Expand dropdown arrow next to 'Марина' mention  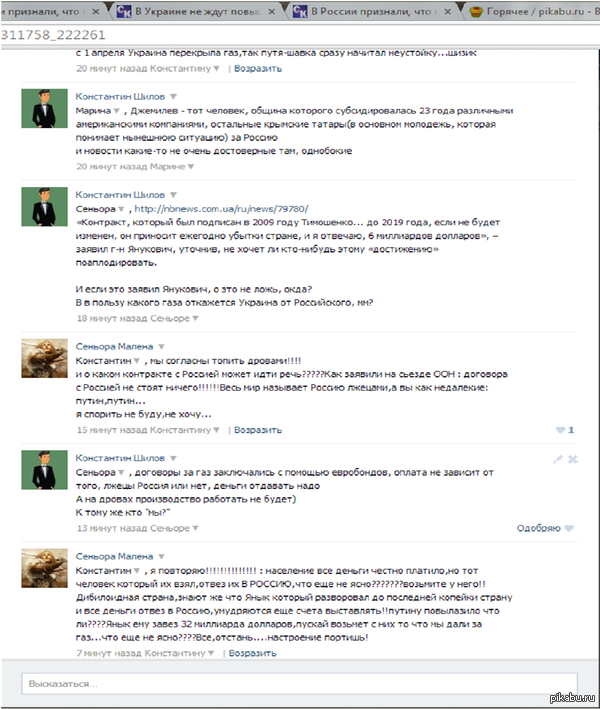(x=117, y=111)
